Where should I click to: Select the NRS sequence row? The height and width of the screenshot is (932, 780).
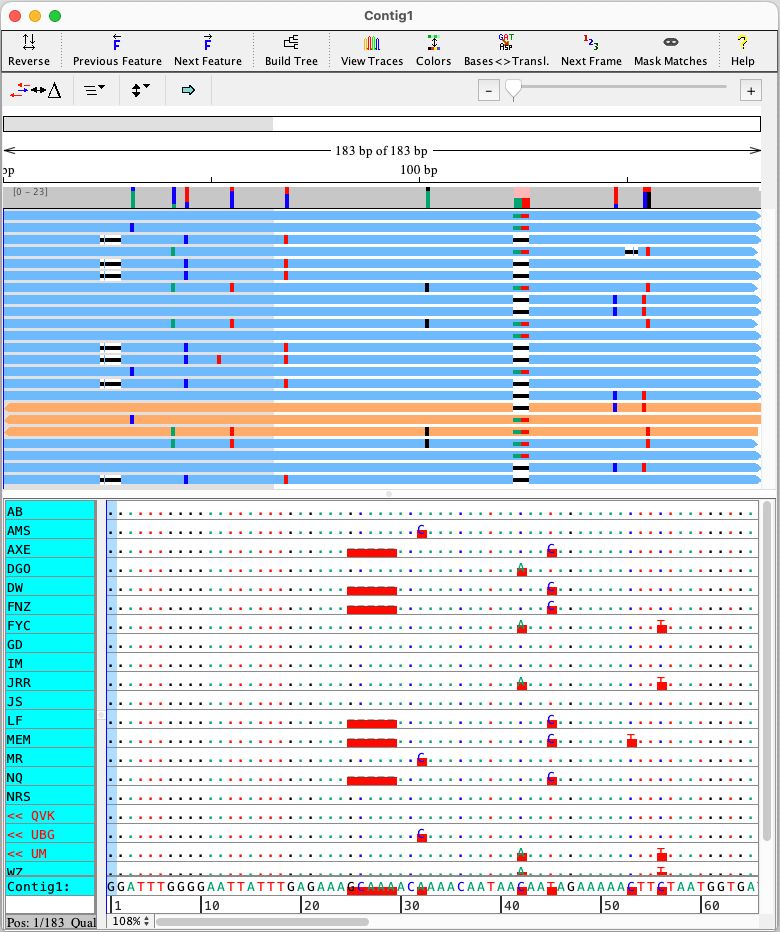pyautogui.click(x=50, y=796)
